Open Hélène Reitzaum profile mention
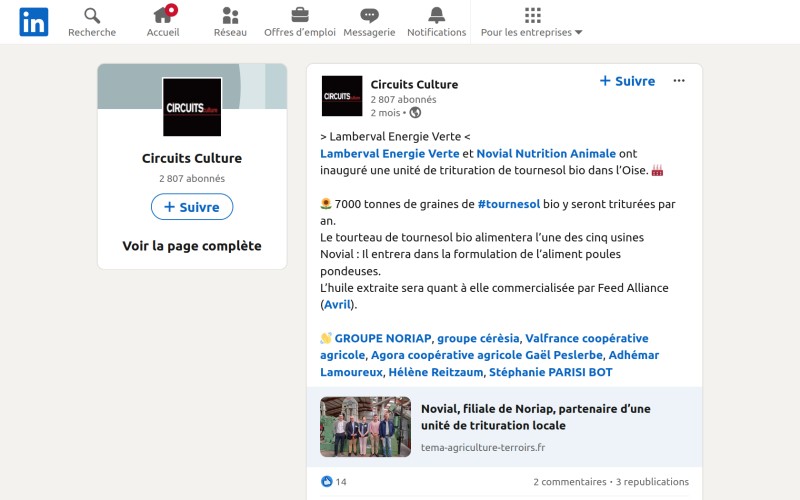 [436, 372]
